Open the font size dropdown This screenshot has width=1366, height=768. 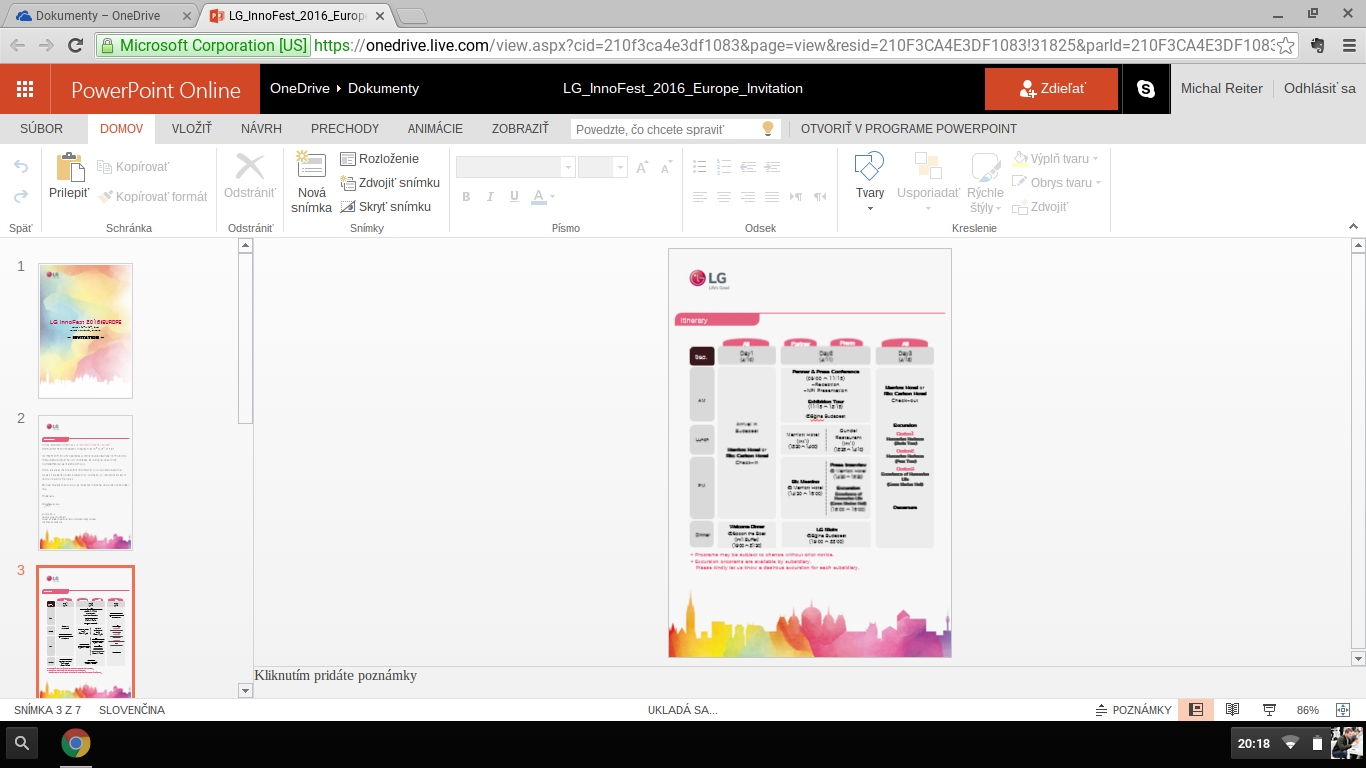pos(620,168)
